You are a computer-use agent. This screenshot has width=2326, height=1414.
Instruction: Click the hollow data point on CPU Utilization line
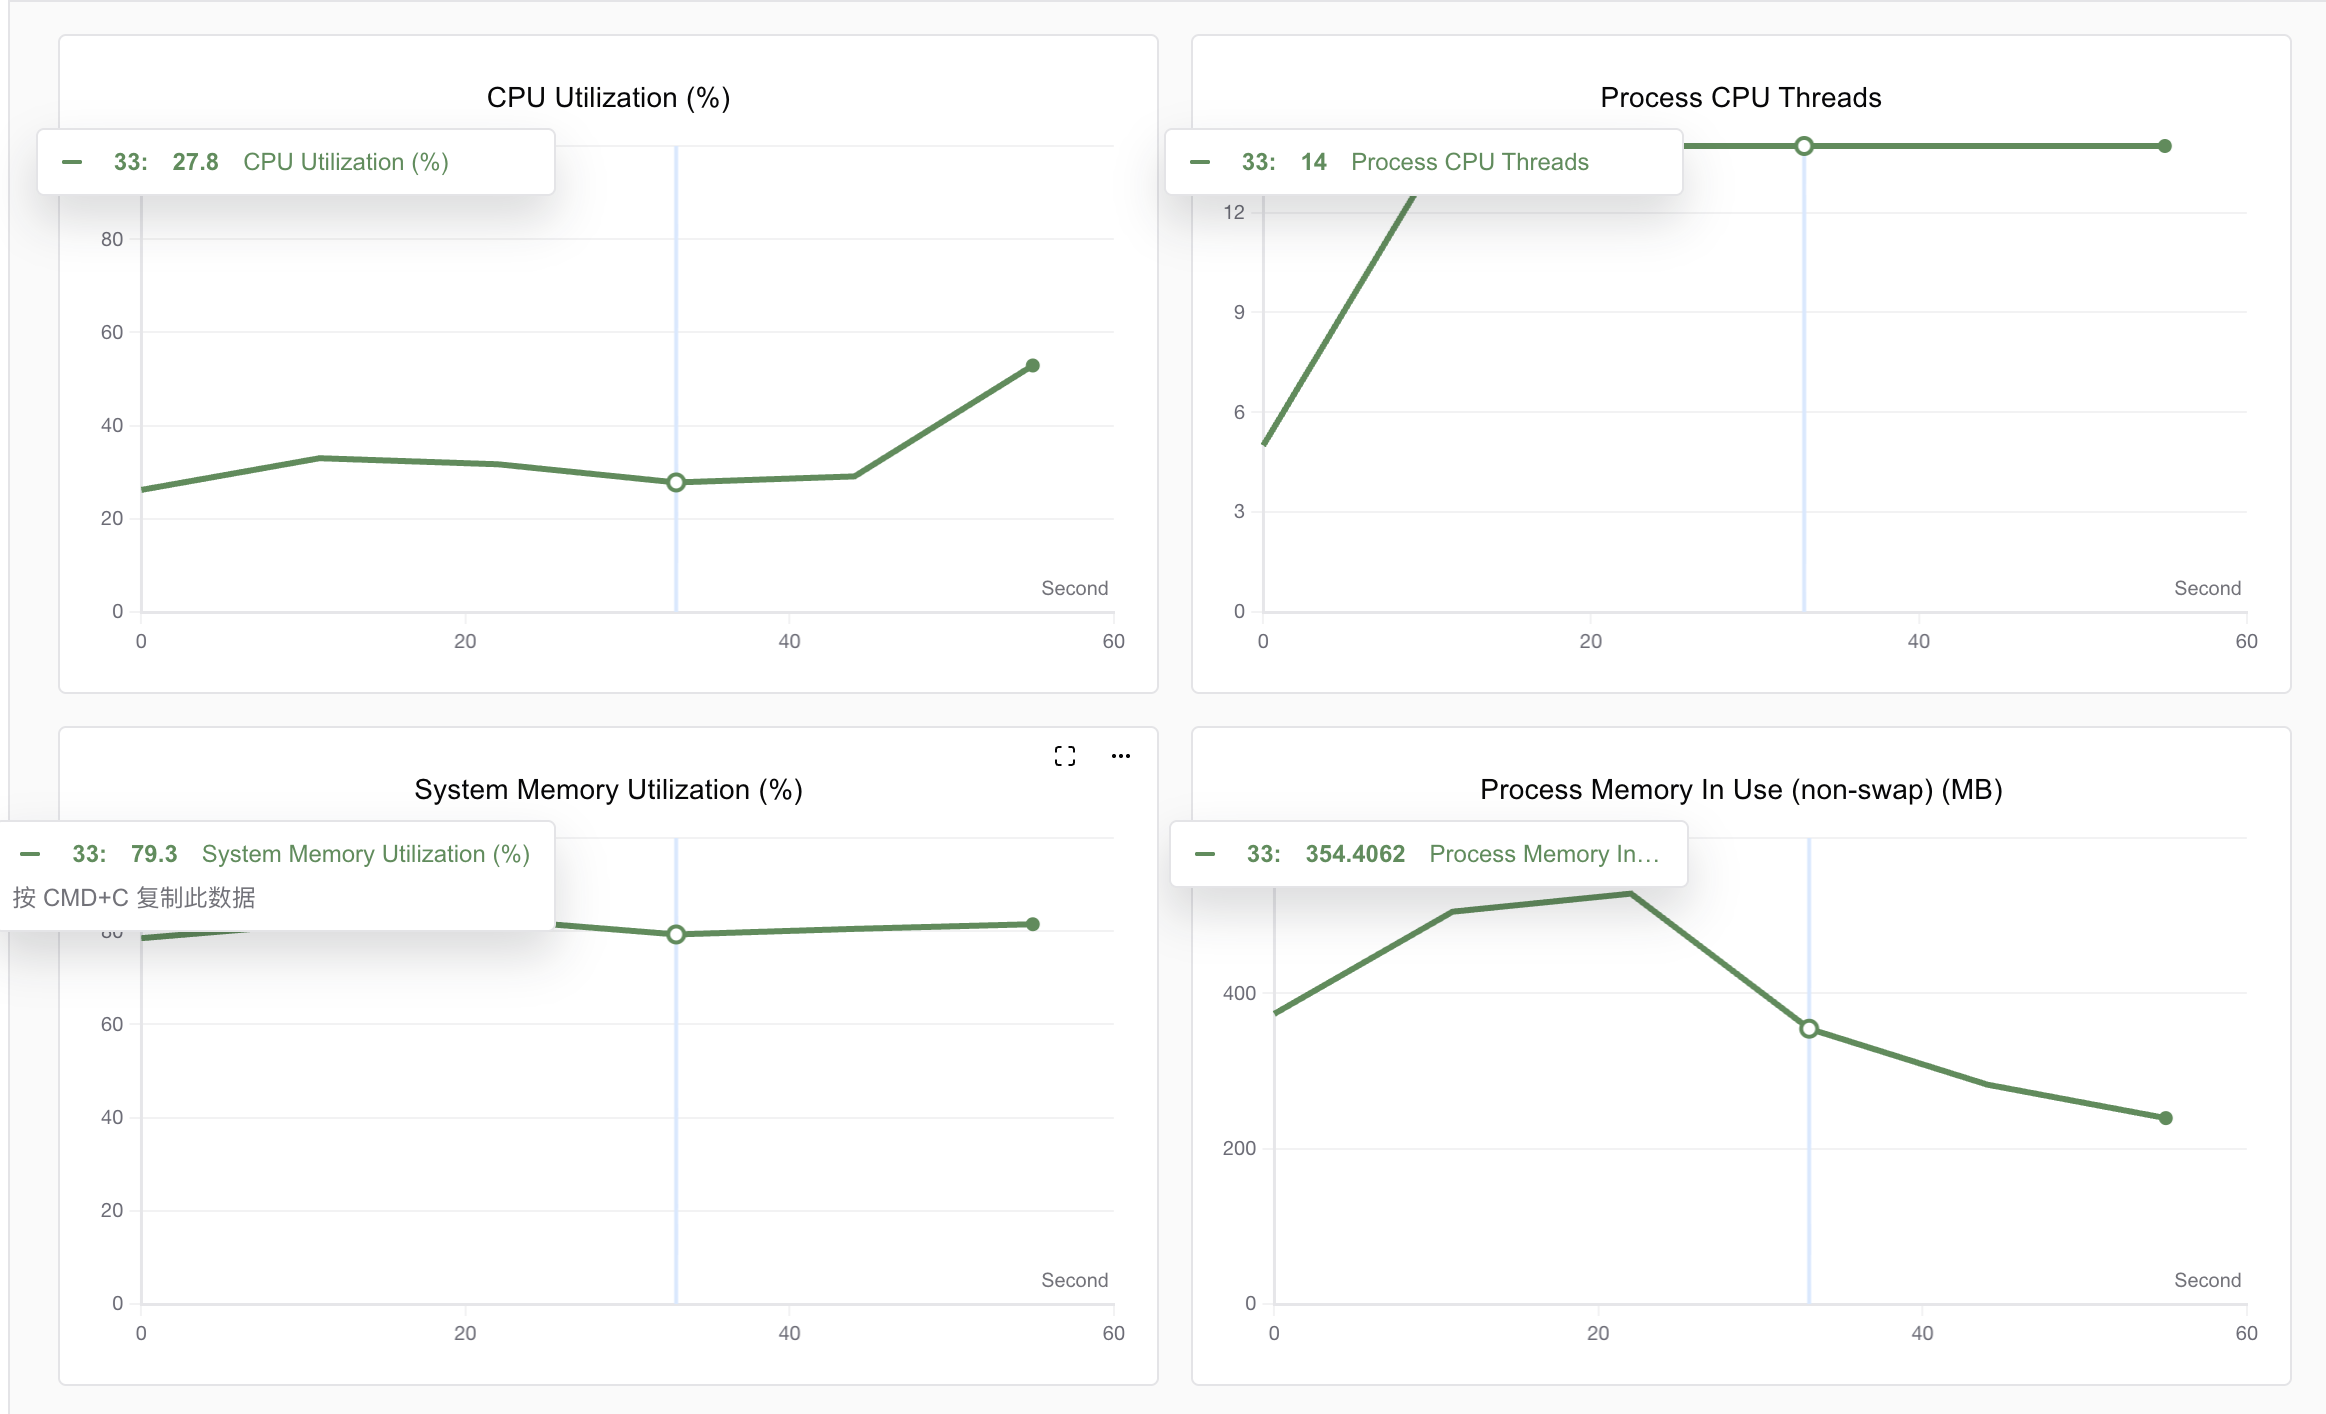click(x=676, y=482)
